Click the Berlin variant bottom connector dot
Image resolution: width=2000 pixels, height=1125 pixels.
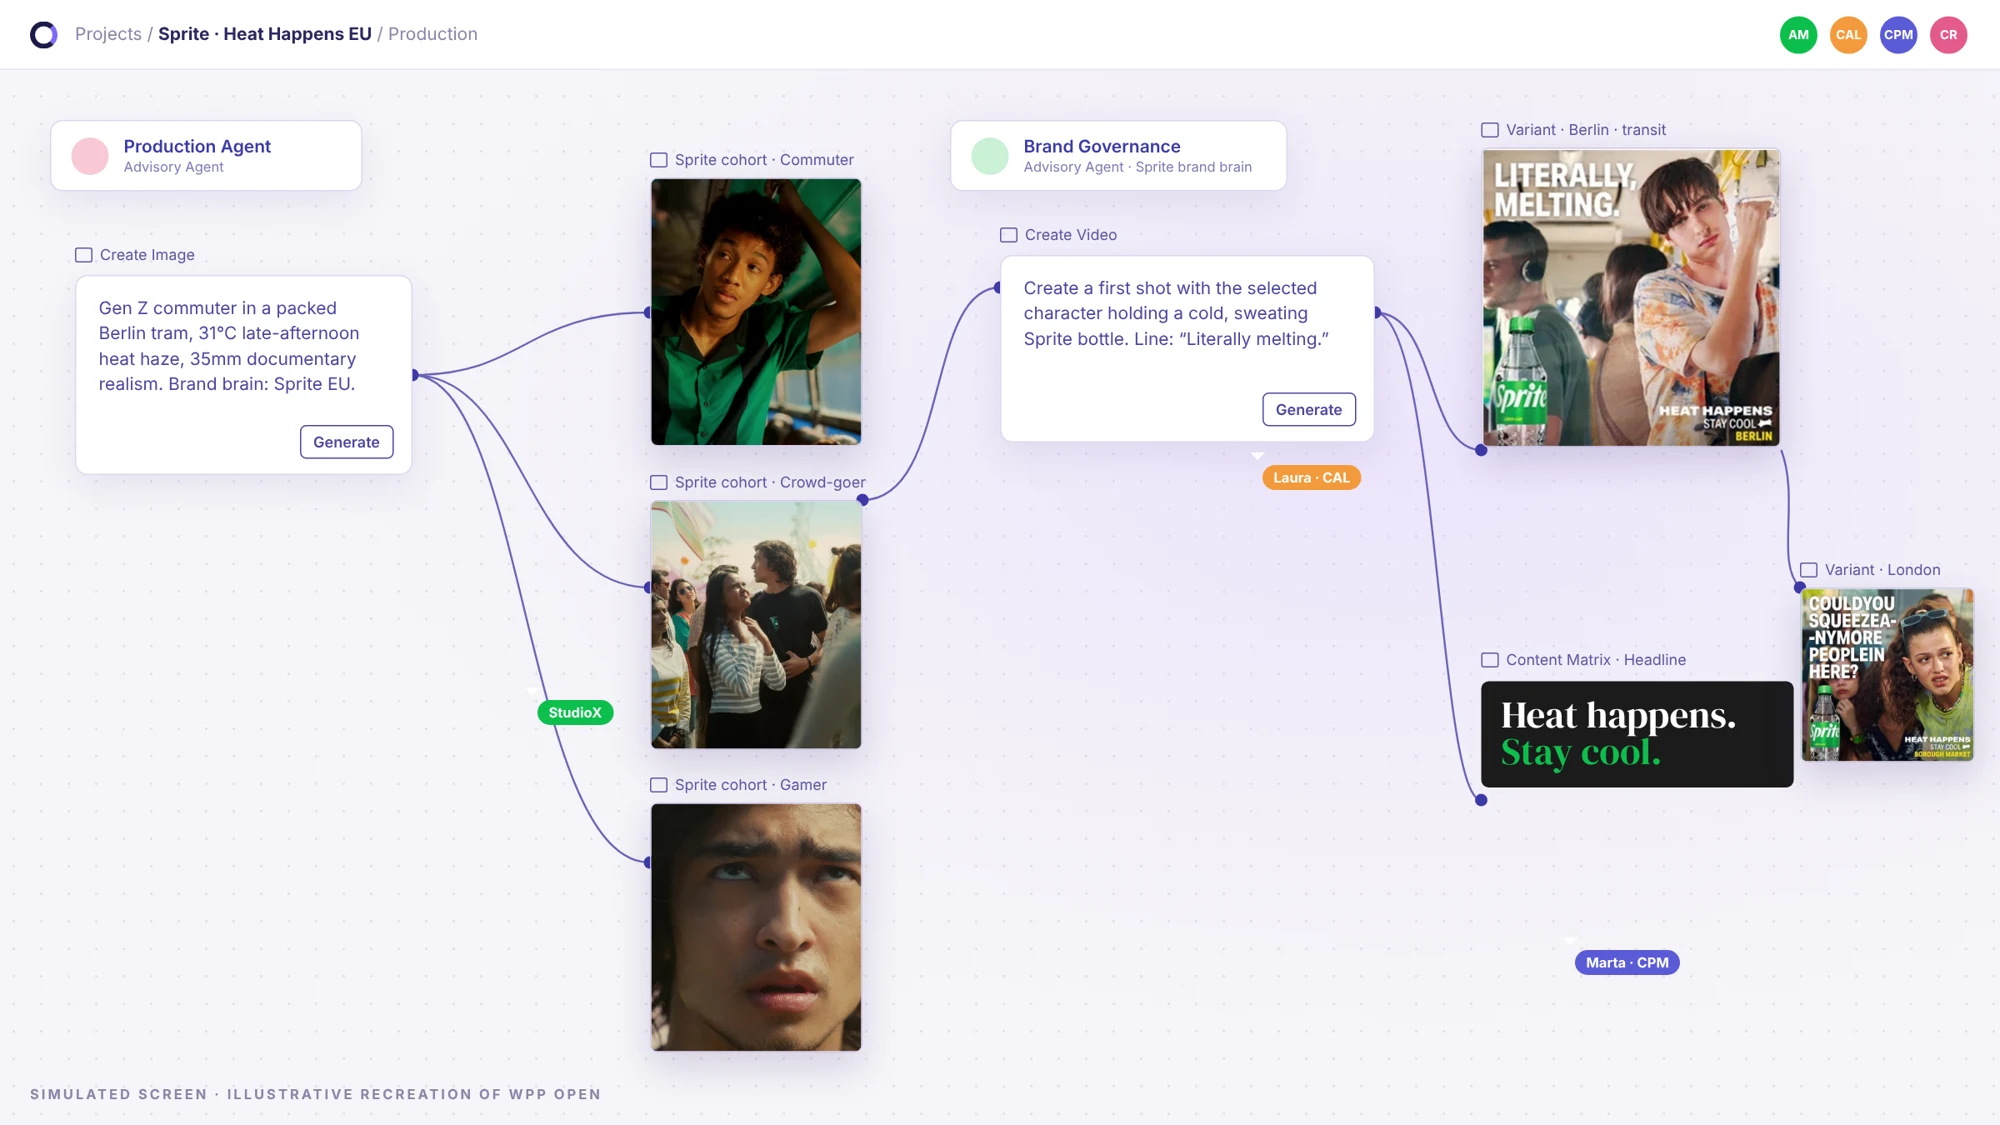tap(1482, 450)
